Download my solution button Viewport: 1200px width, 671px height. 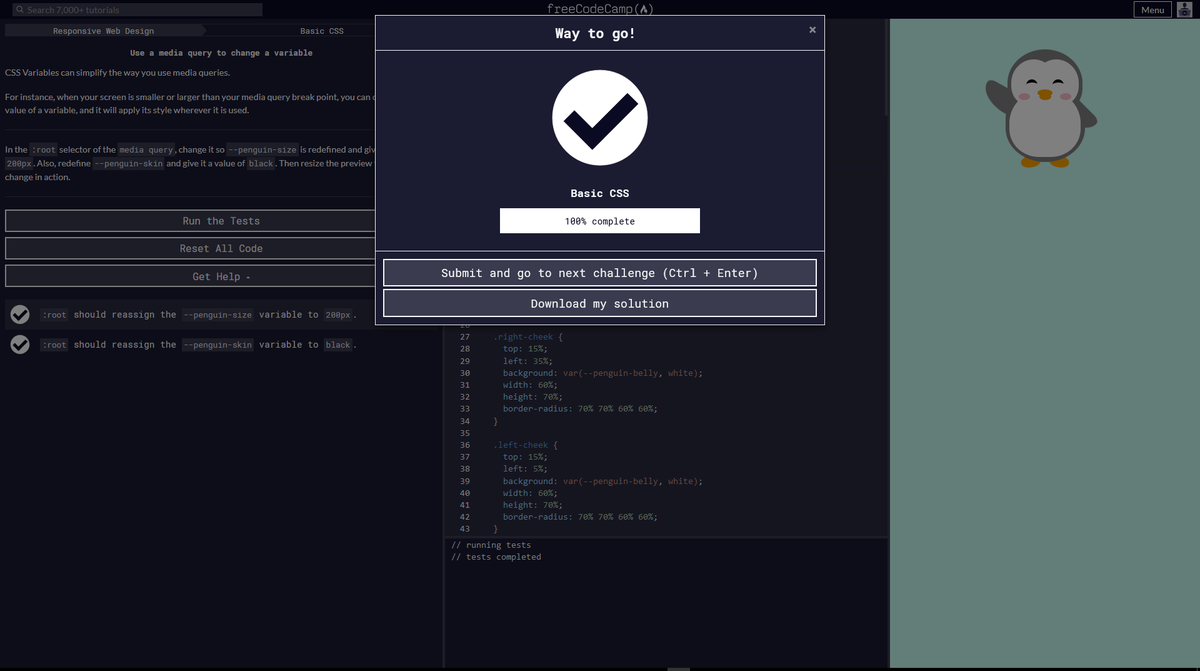(x=600, y=303)
